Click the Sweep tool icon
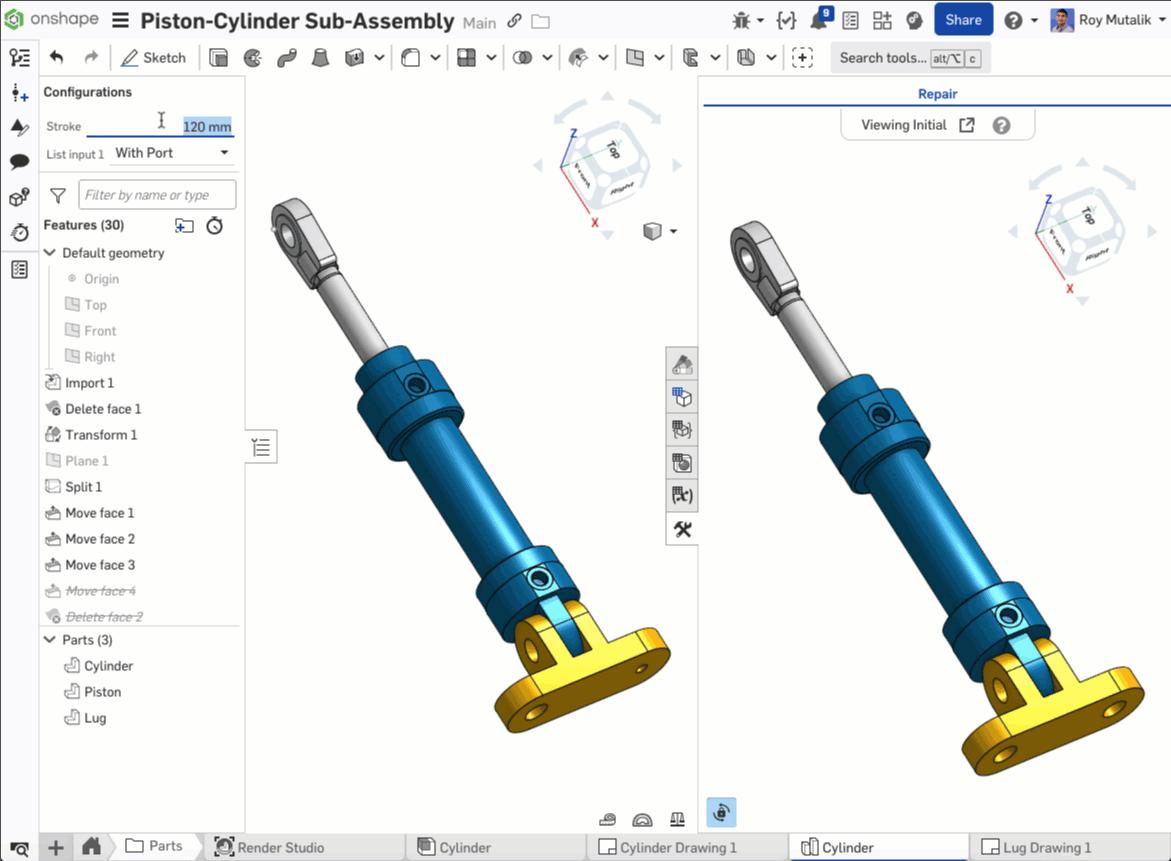 (287, 58)
